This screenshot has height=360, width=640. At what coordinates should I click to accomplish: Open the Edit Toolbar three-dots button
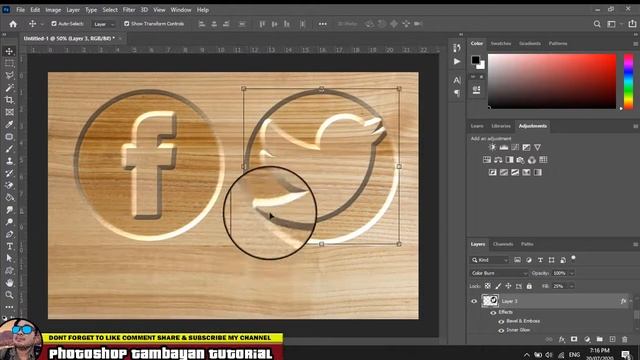9,307
